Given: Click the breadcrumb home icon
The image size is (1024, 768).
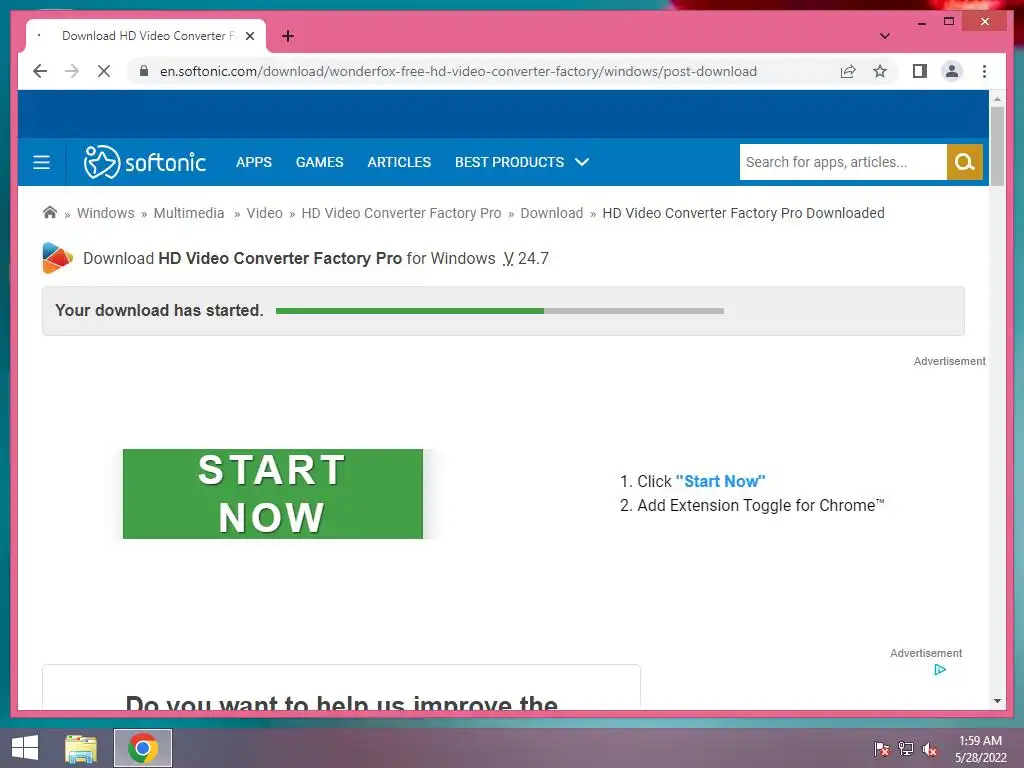Looking at the screenshot, I should pyautogui.click(x=50, y=212).
